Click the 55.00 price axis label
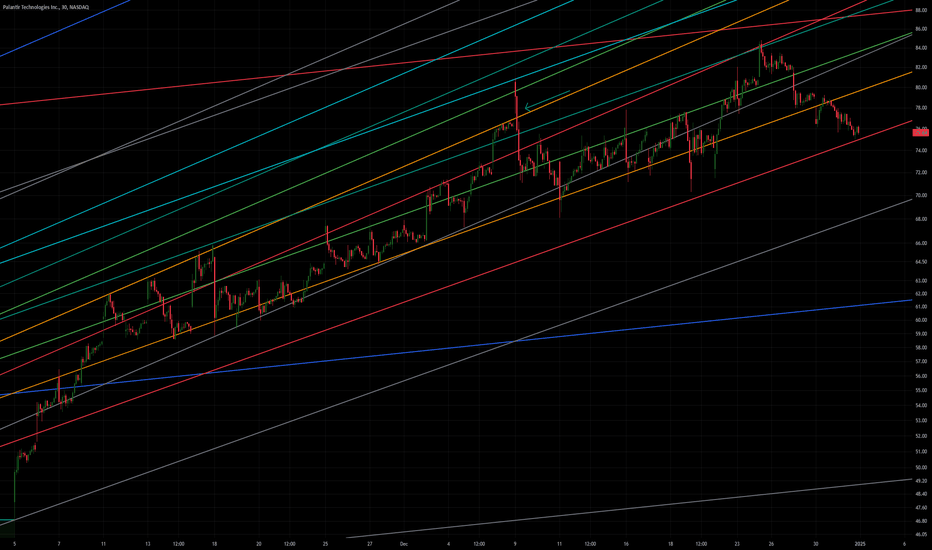Image resolution: width=932 pixels, height=550 pixels. (x=921, y=391)
